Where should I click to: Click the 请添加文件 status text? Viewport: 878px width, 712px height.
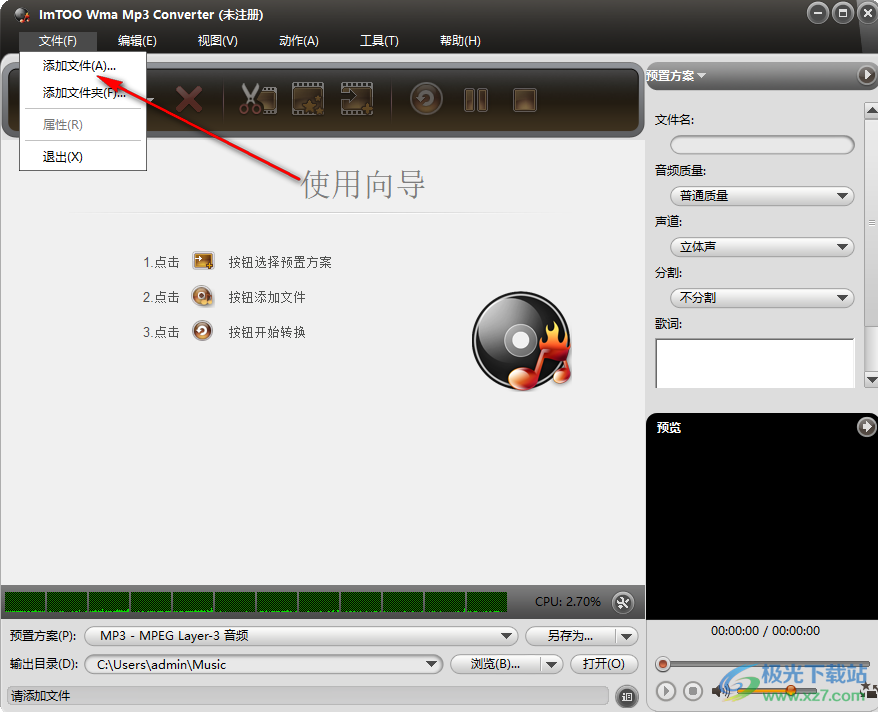click(x=40, y=696)
